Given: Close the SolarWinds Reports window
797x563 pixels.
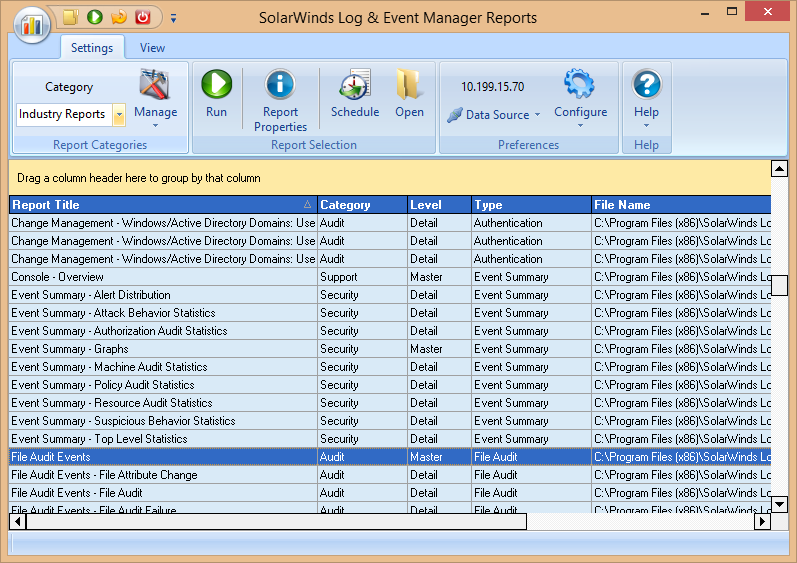Looking at the screenshot, I should pyautogui.click(x=768, y=11).
